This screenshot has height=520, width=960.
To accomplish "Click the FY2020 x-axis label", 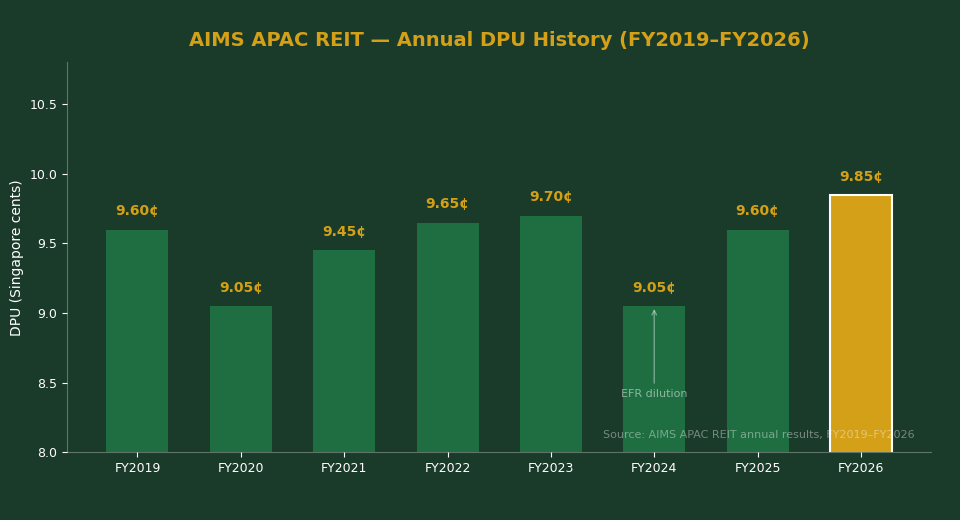I will click(241, 469).
